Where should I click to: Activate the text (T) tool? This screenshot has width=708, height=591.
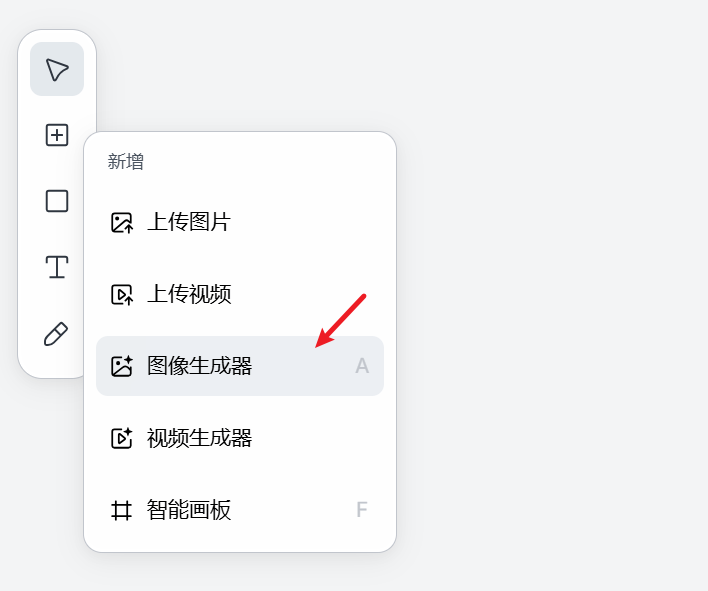tap(57, 267)
